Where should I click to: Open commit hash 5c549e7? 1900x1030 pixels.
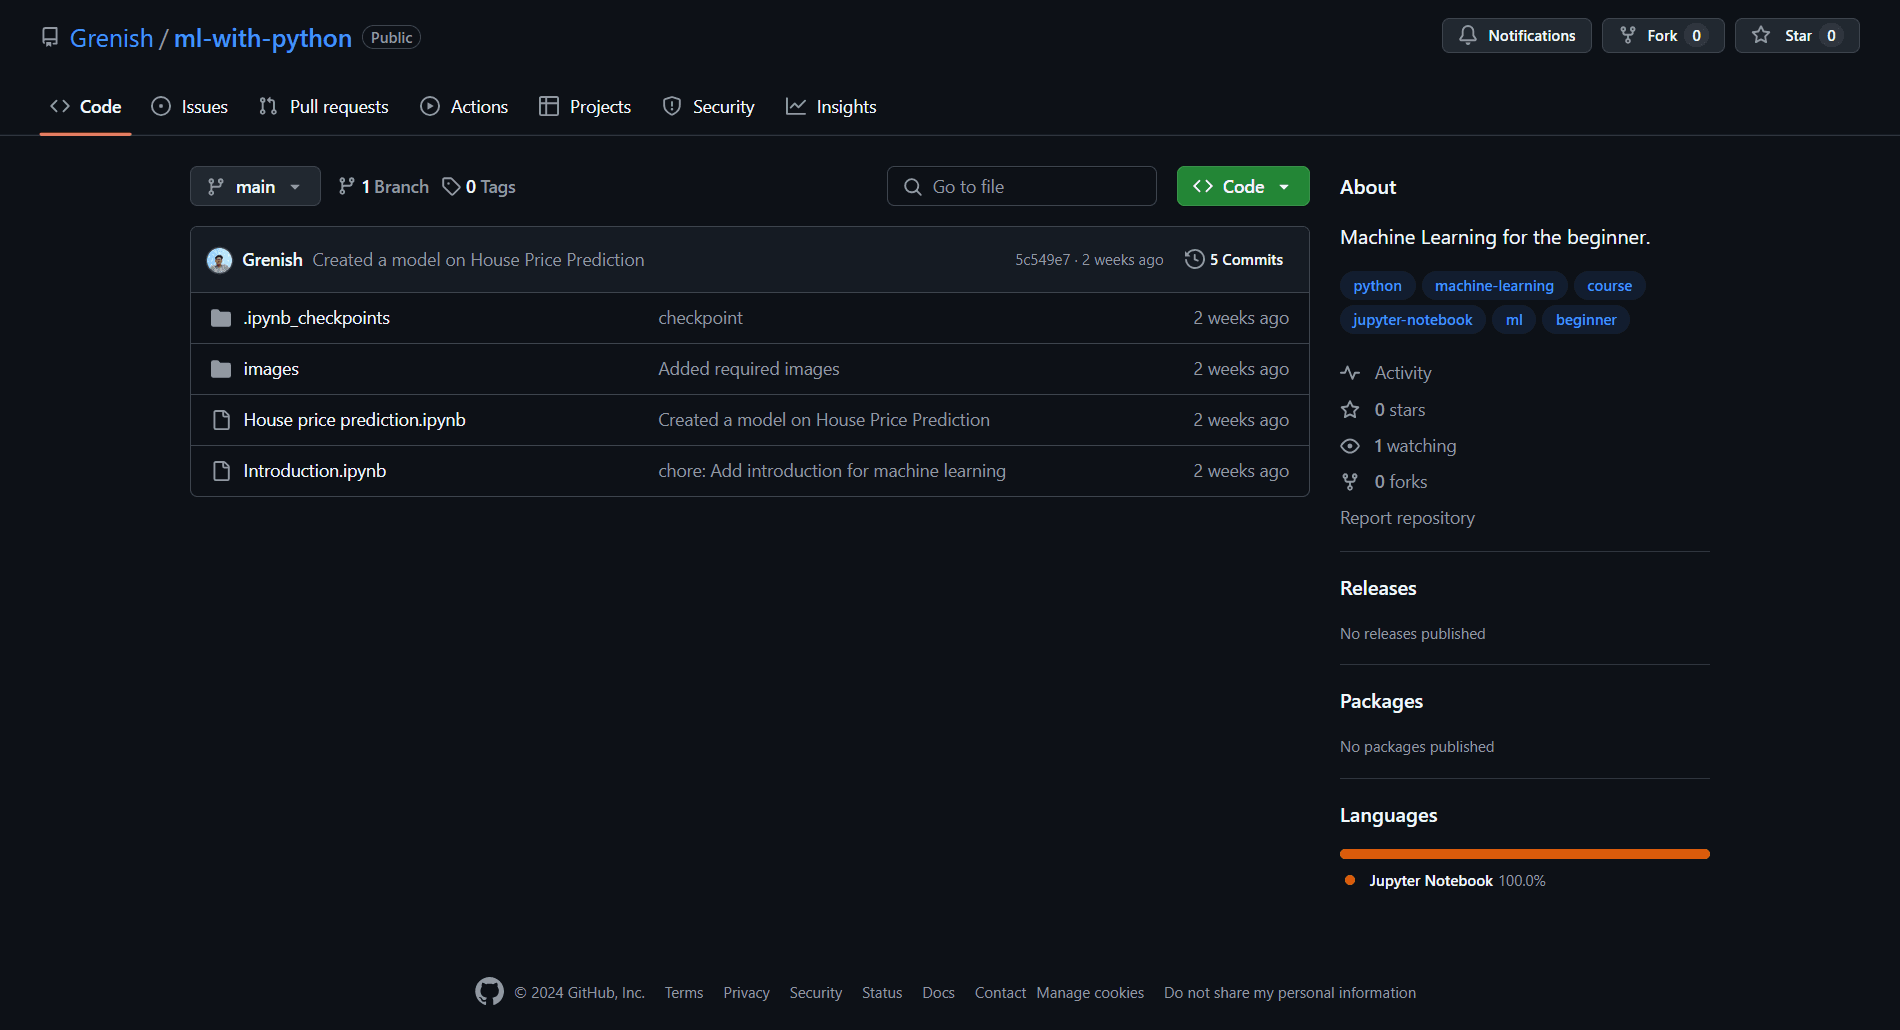[1042, 260]
